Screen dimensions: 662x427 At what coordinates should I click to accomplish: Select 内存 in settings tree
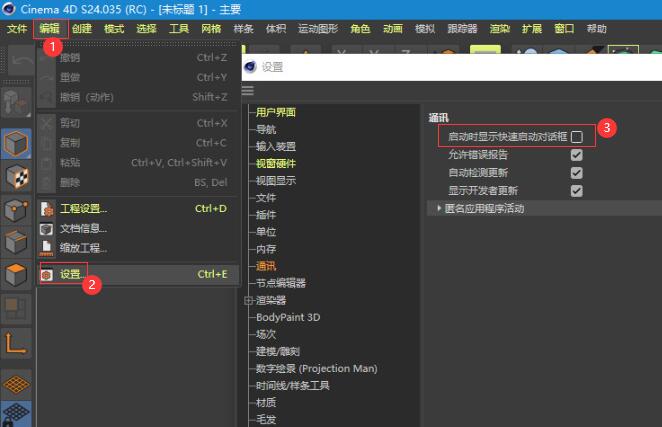coord(266,249)
